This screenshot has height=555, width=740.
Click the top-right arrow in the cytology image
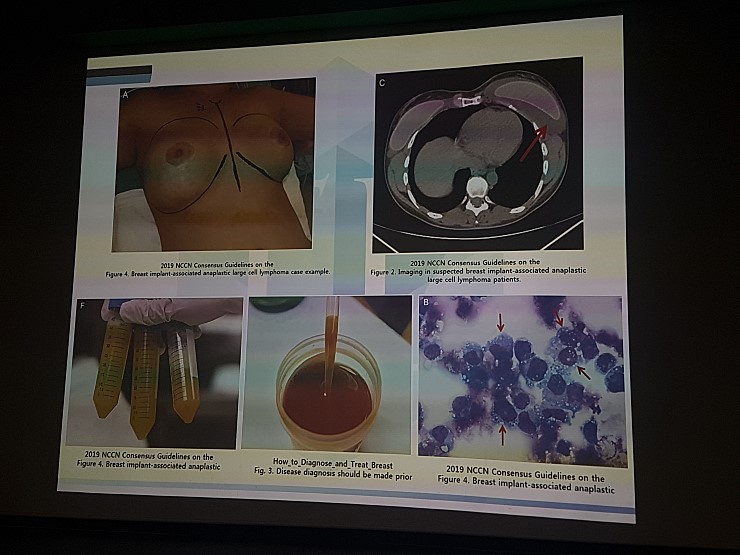[561, 317]
